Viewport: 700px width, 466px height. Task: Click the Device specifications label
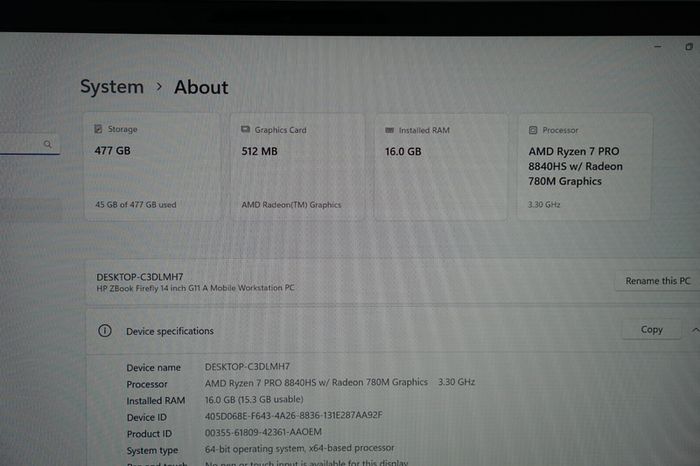(170, 331)
